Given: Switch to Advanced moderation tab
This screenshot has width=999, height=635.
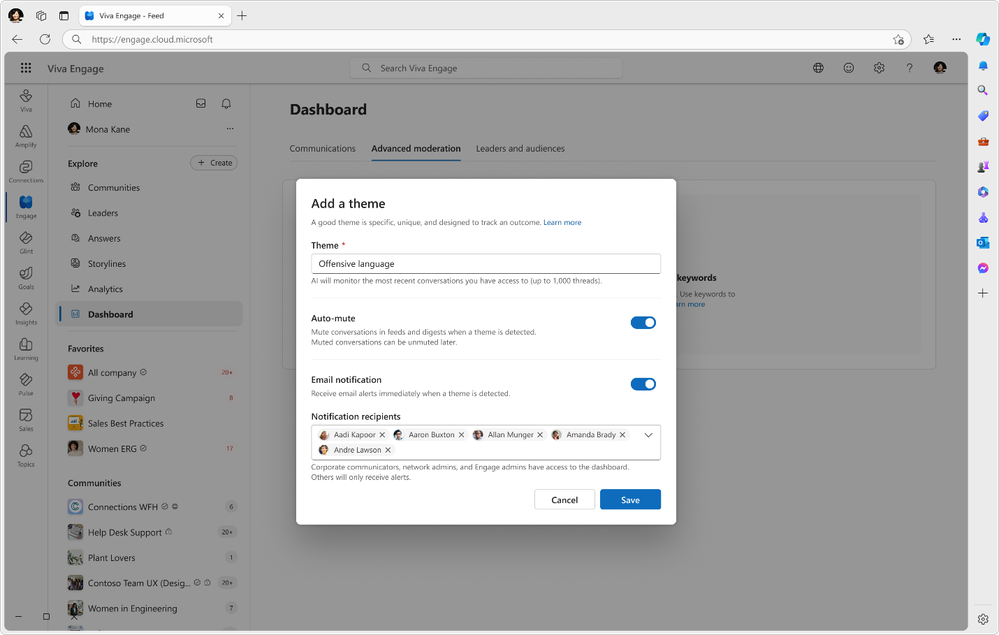Looking at the screenshot, I should pyautogui.click(x=416, y=148).
